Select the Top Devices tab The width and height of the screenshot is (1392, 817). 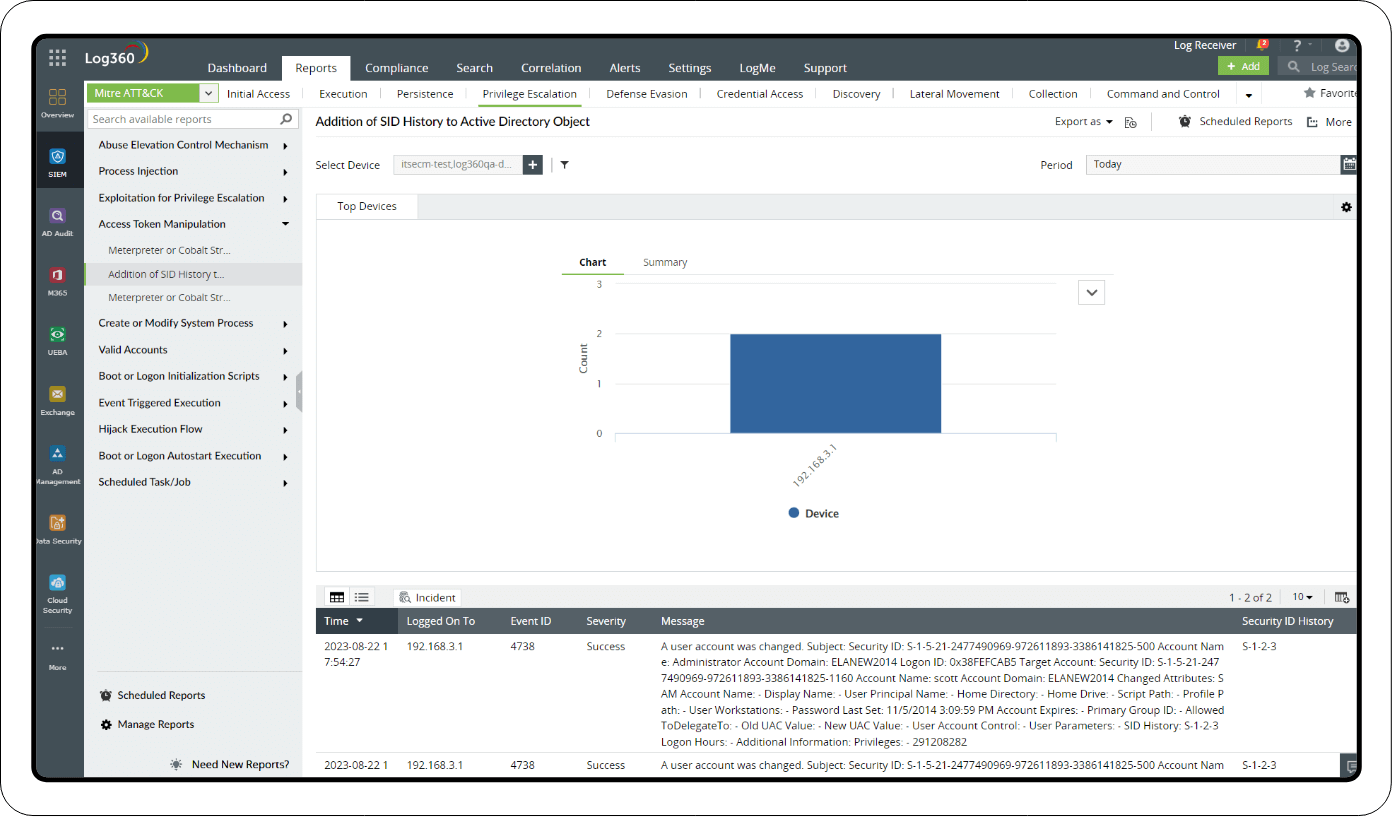[x=367, y=206]
